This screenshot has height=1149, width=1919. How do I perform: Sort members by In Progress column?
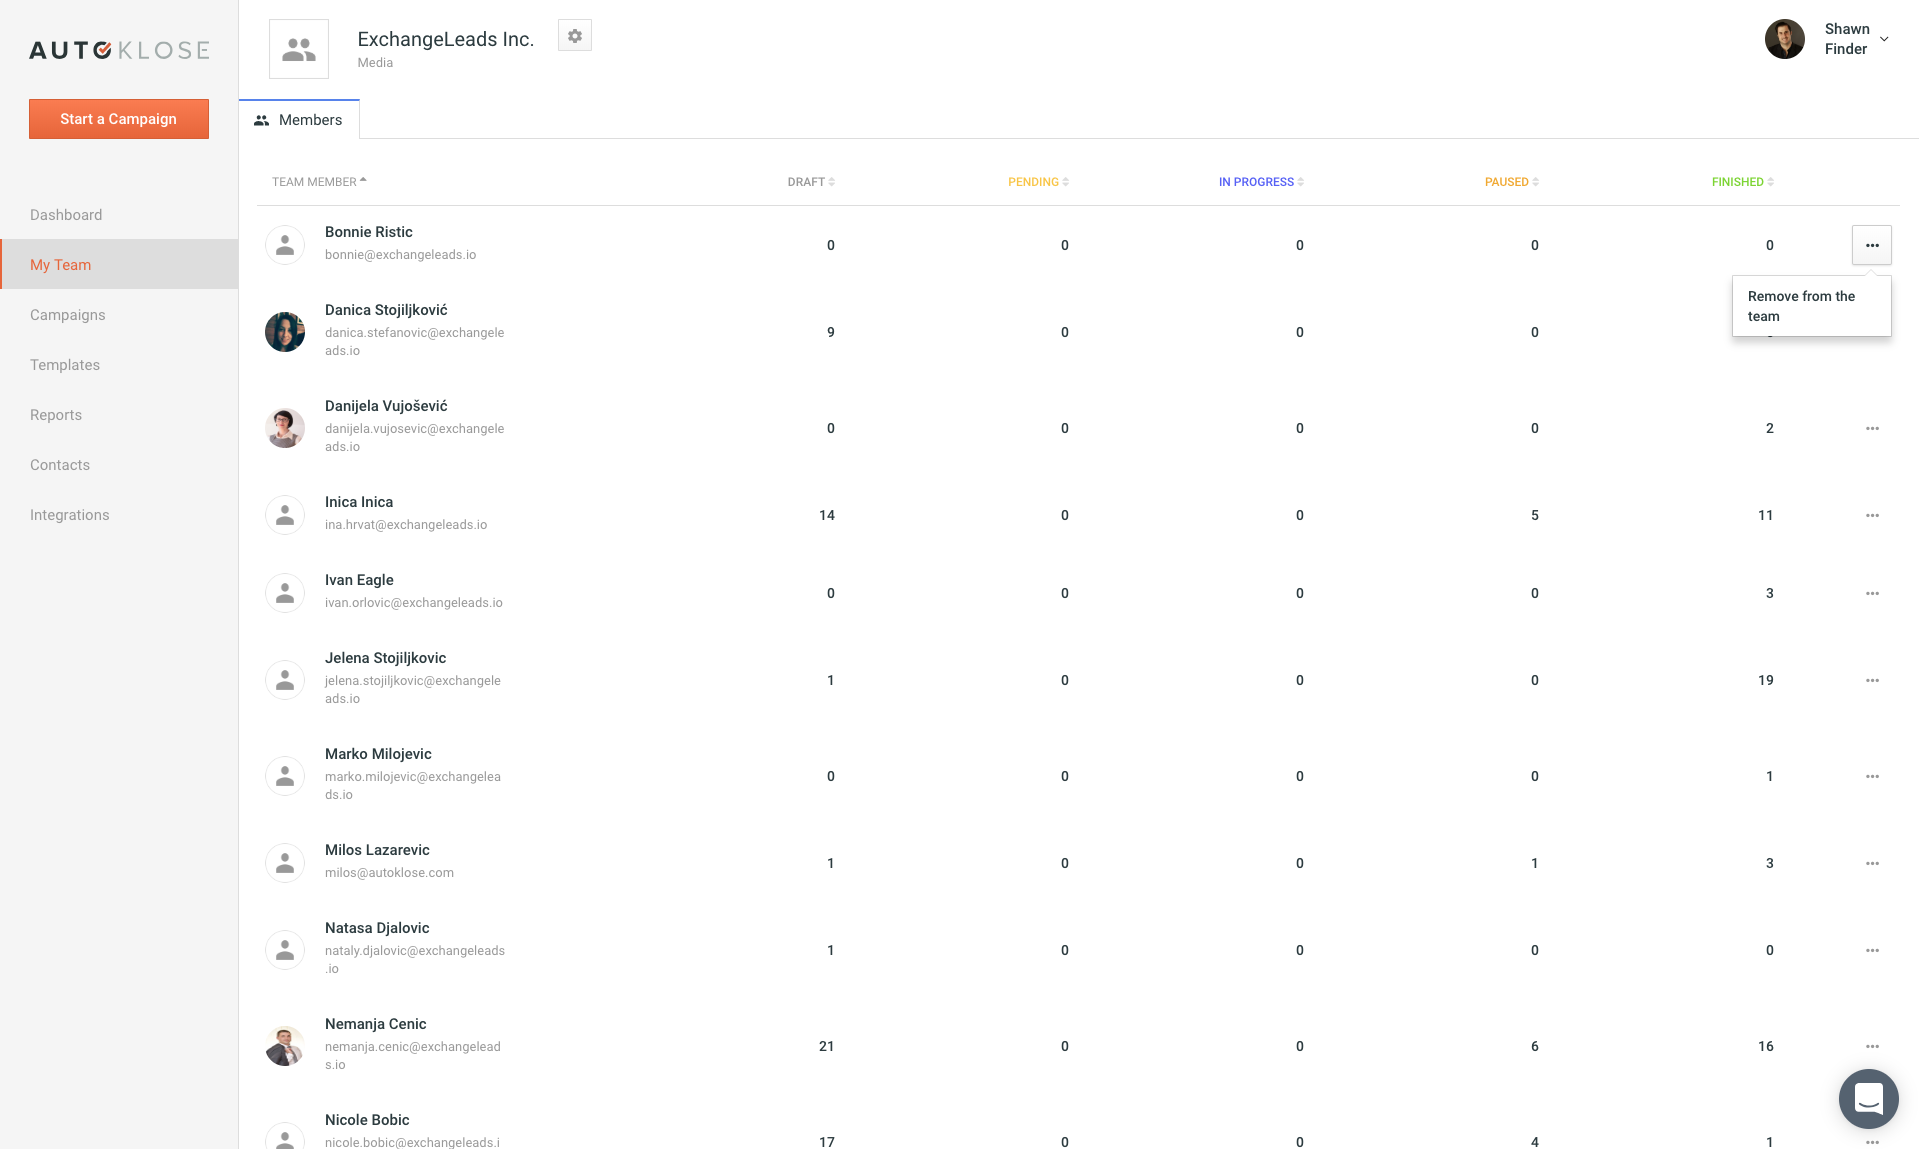pyautogui.click(x=1260, y=182)
